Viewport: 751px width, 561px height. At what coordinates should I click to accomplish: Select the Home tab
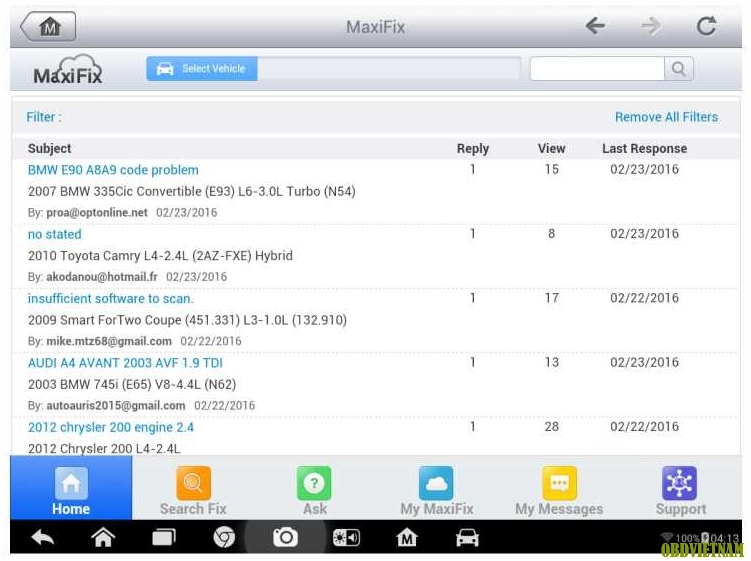click(x=71, y=488)
